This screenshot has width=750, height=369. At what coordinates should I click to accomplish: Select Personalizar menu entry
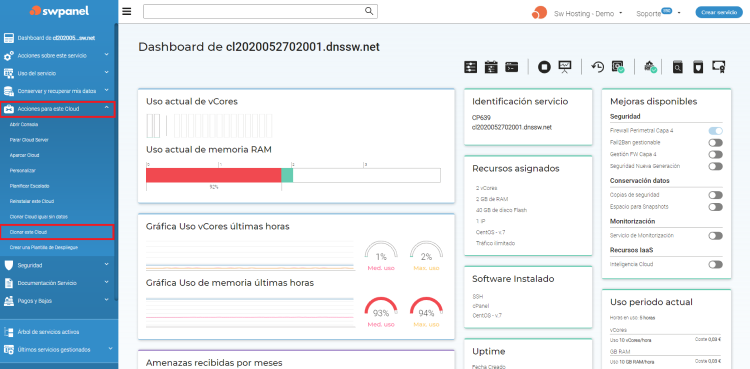pos(22,170)
